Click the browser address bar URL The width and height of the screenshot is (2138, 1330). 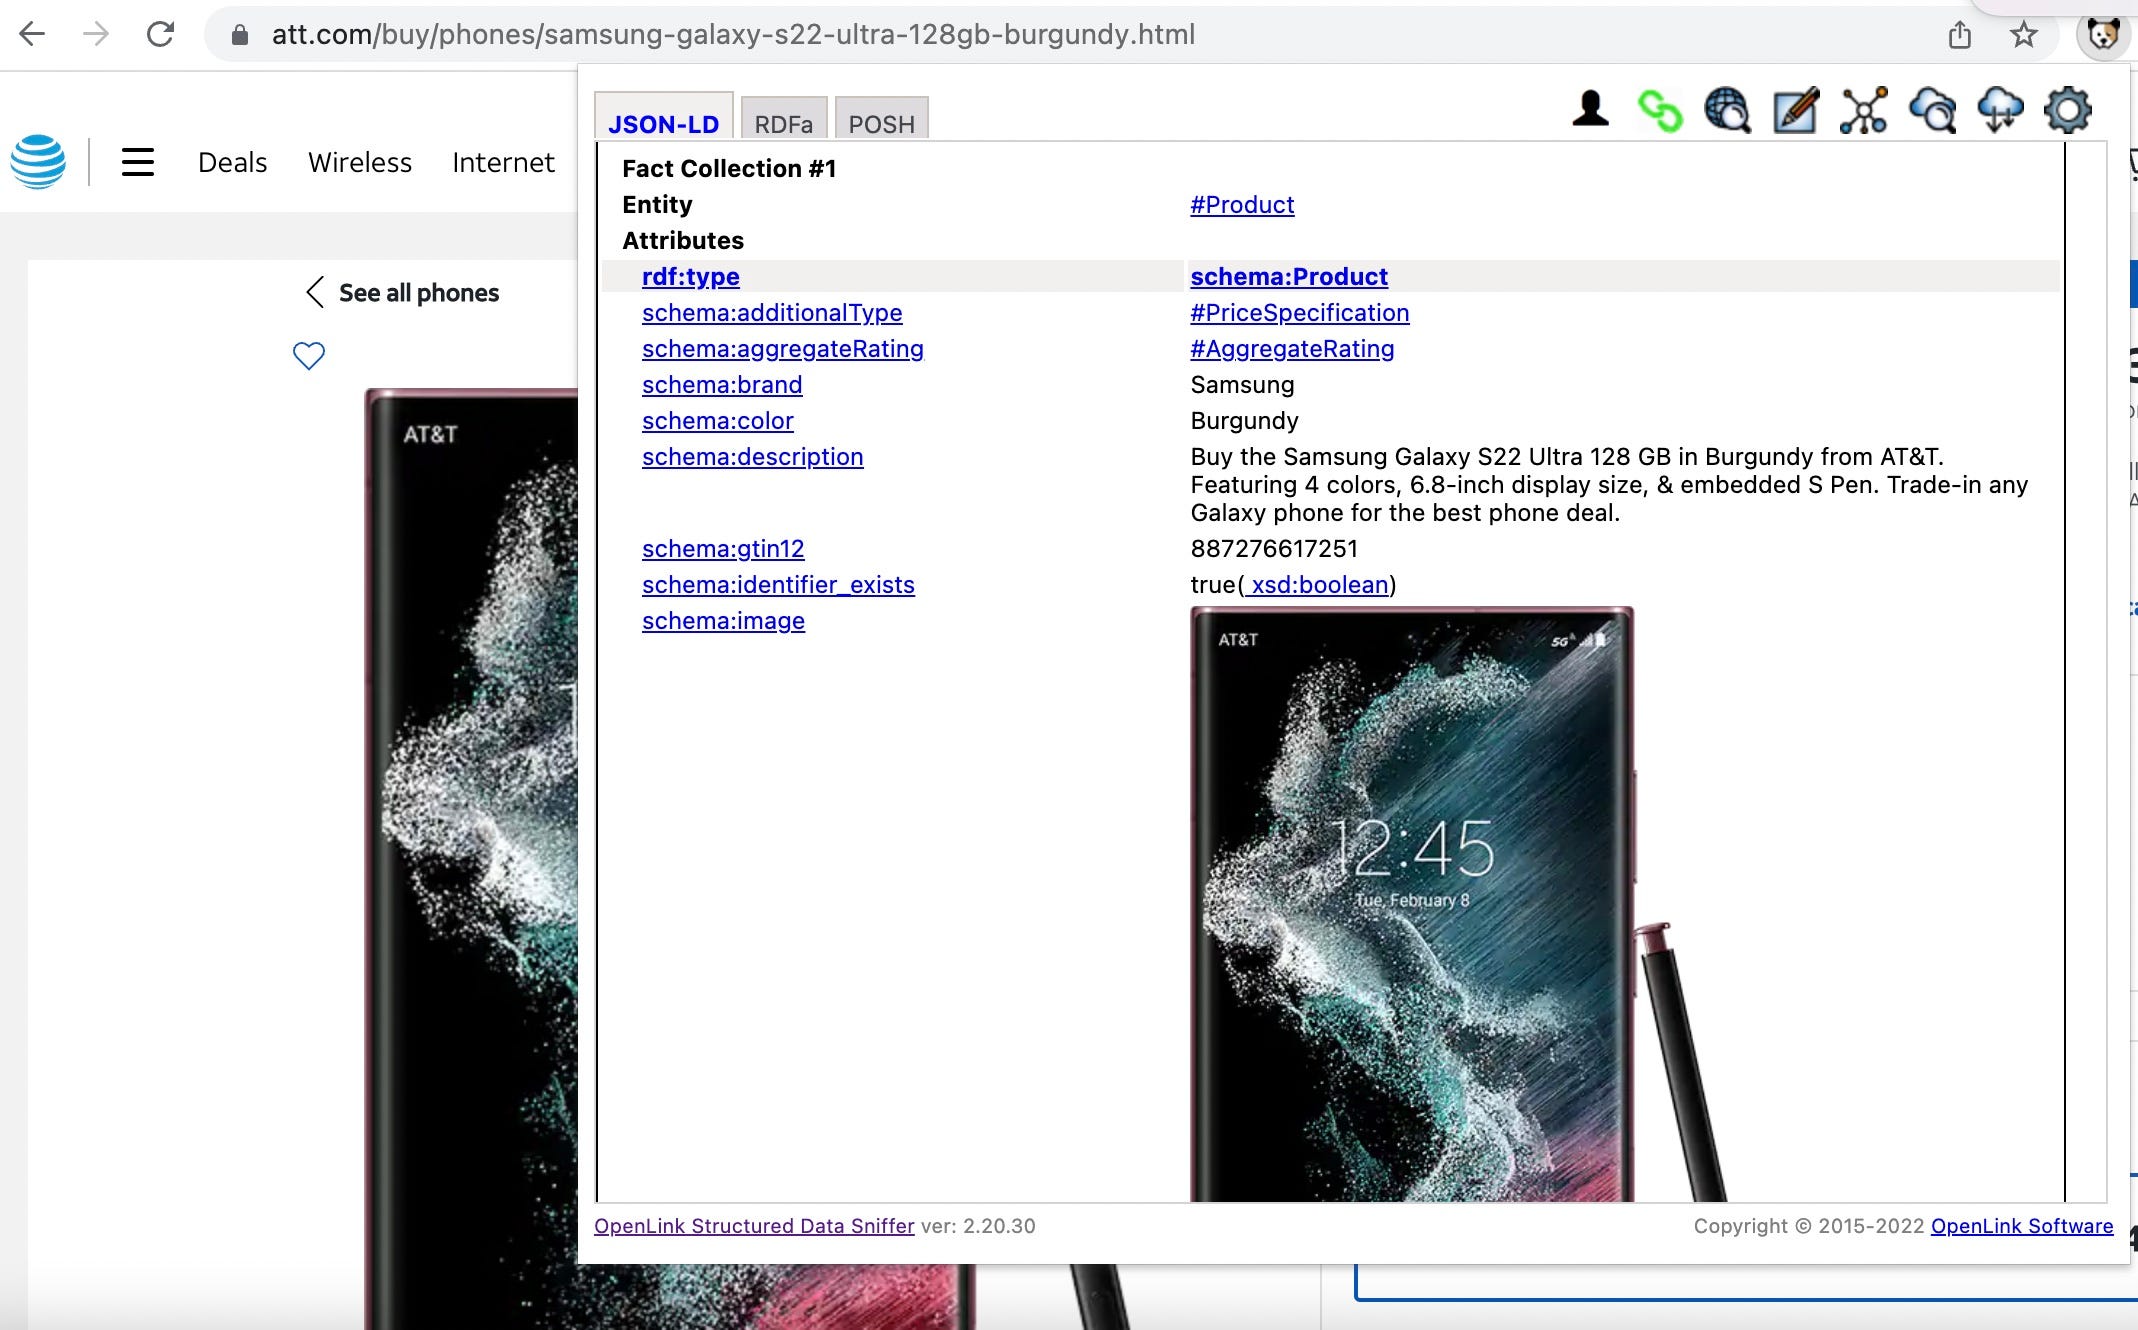(733, 35)
